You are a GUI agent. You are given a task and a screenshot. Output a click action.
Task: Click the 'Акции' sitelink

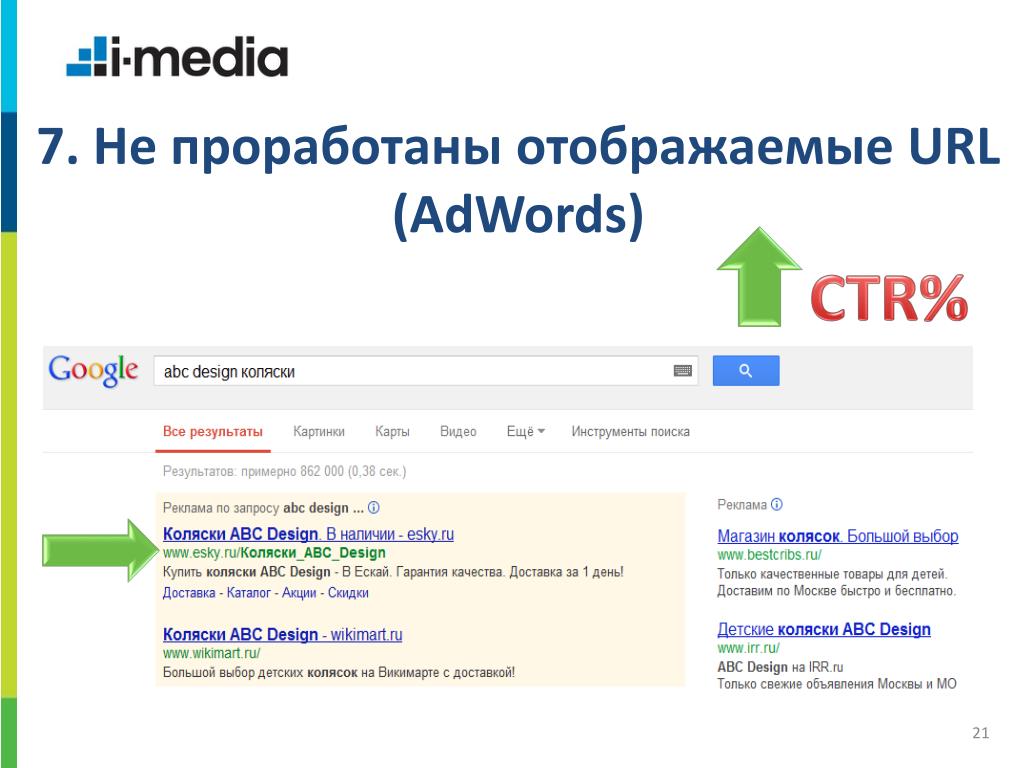tap(298, 593)
